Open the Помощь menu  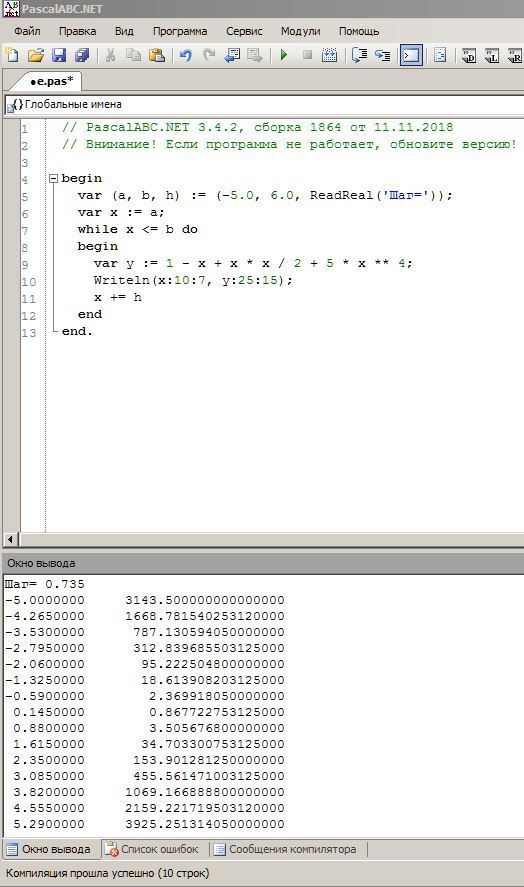(x=359, y=31)
